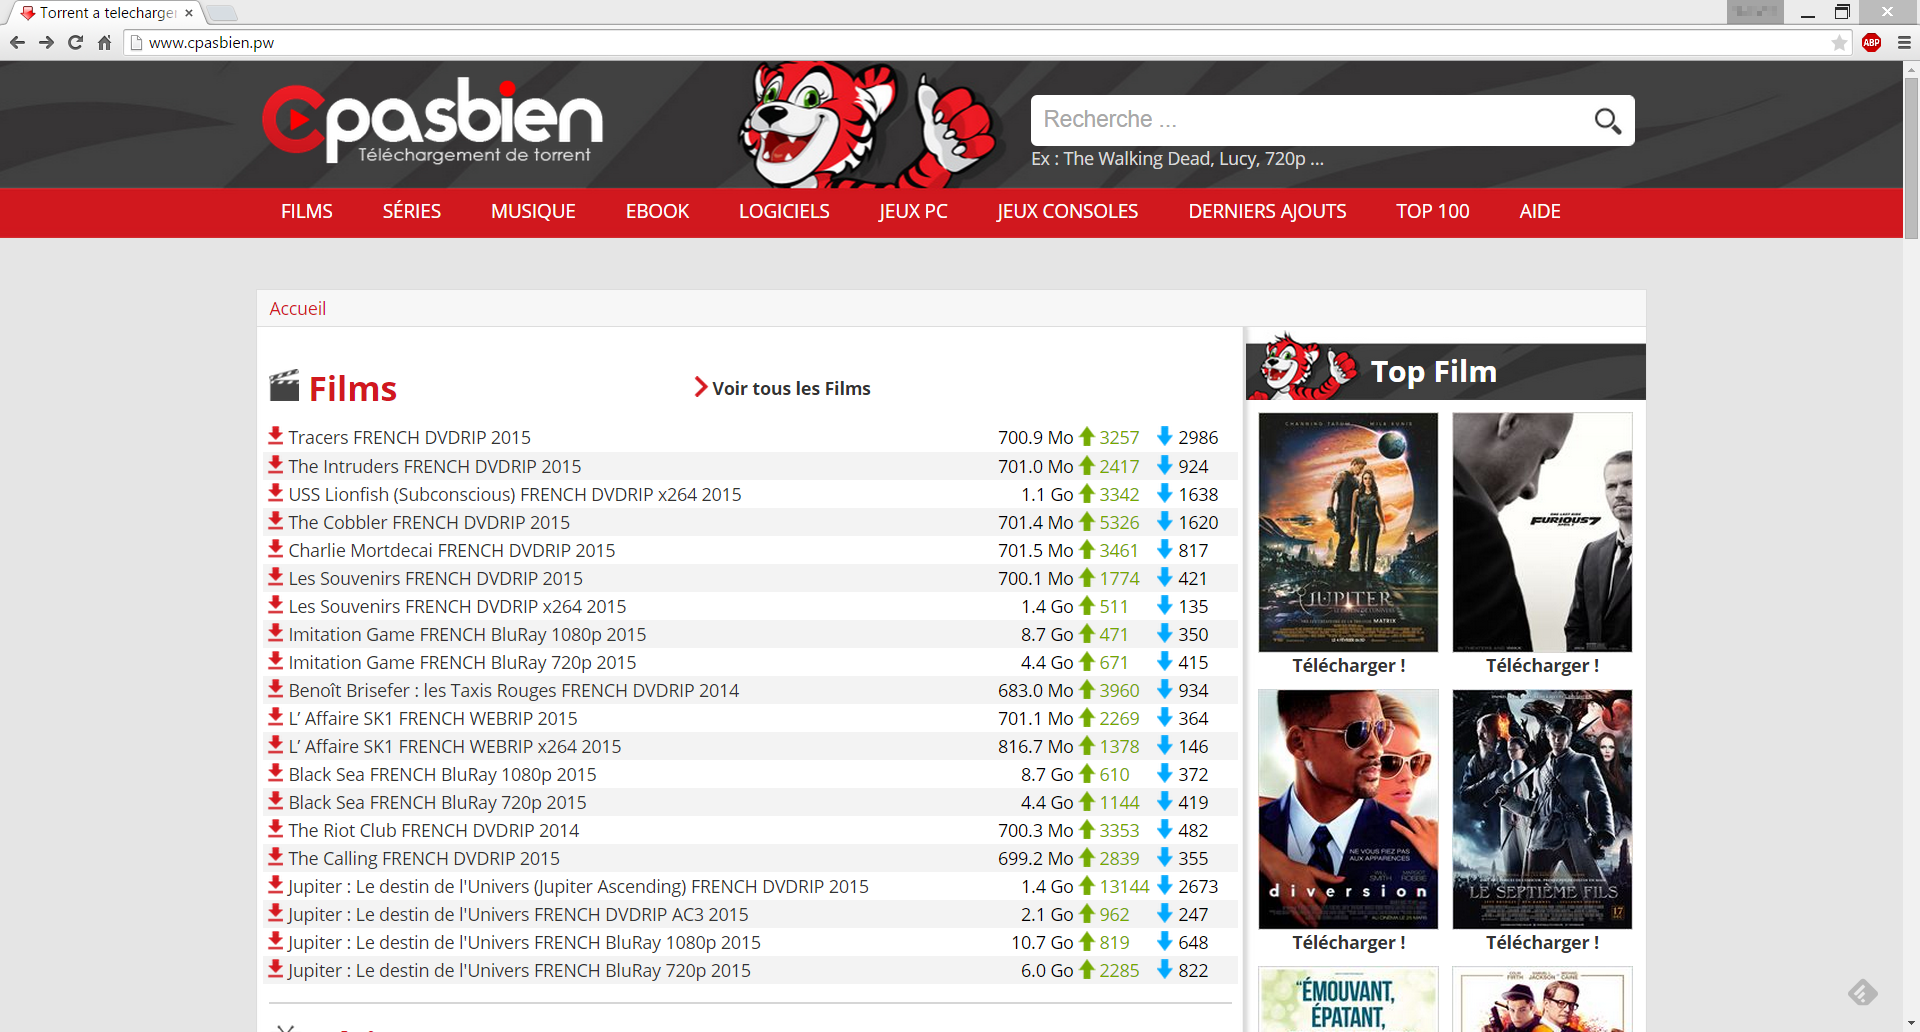Click Le Septième Fils movie poster
The height and width of the screenshot is (1032, 1920).
[1542, 809]
